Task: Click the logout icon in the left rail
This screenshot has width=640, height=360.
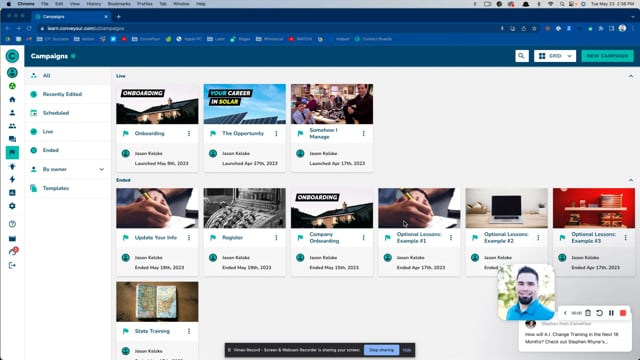Action: (x=12, y=266)
